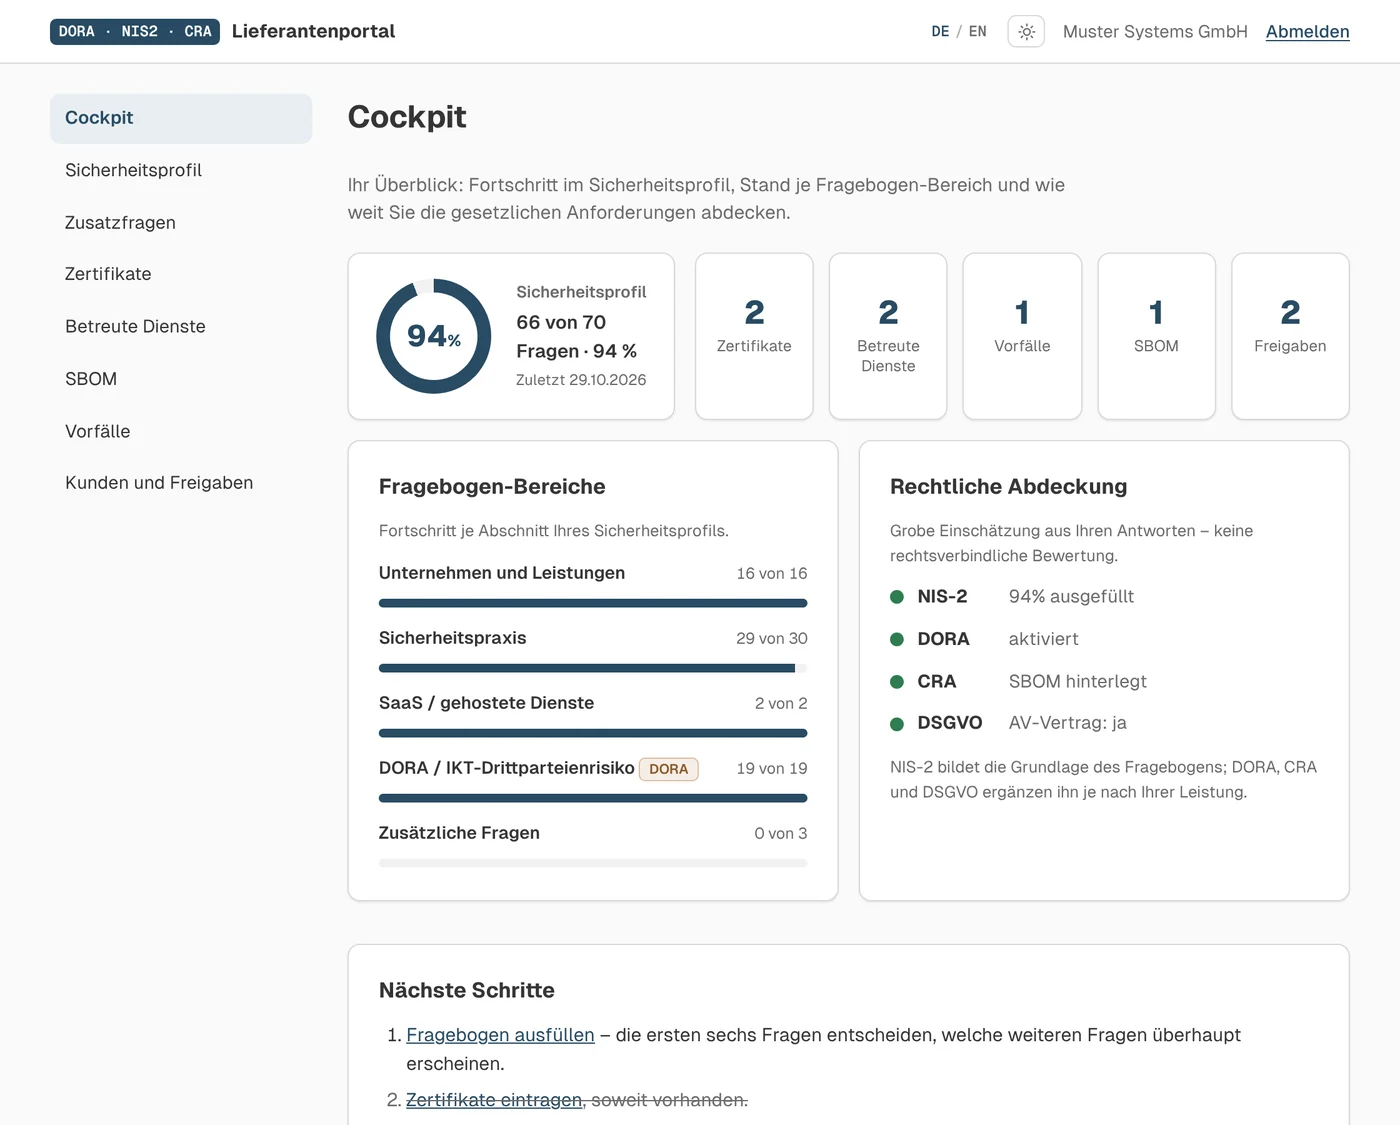Open the 2 Zertifikate summary card
The width and height of the screenshot is (1400, 1125).
click(x=754, y=336)
